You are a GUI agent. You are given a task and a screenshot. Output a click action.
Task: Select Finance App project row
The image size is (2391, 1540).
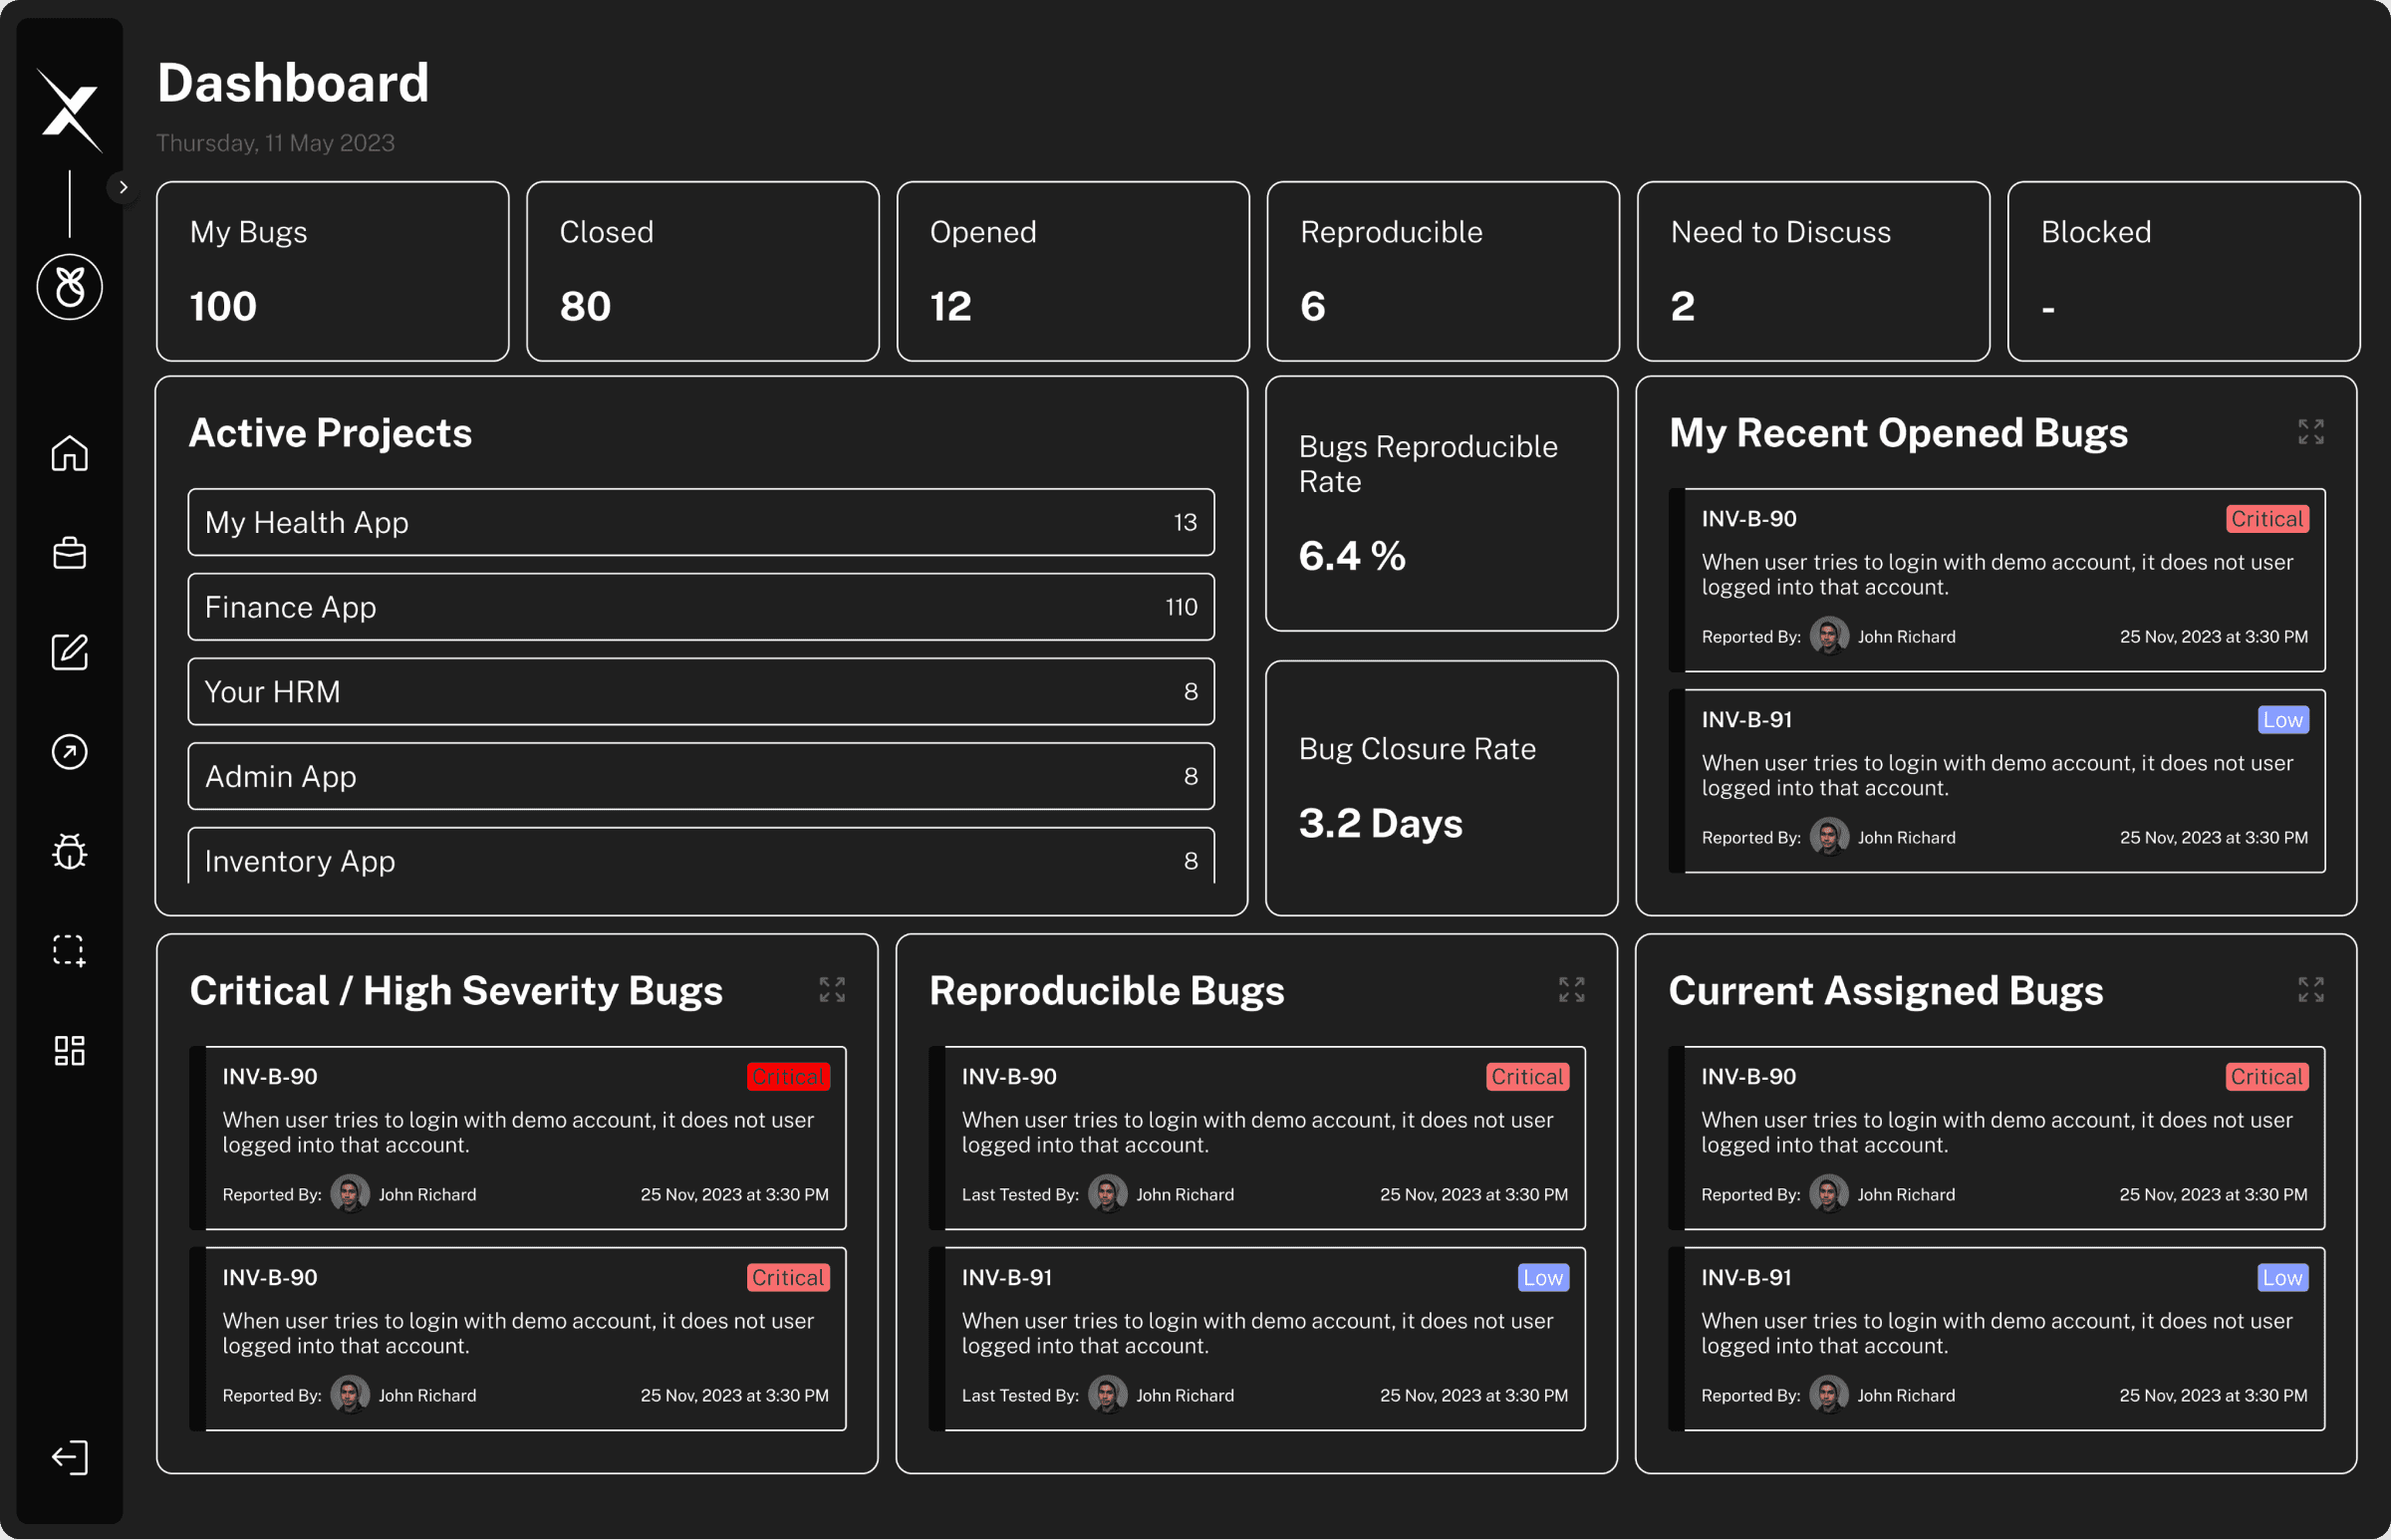pyautogui.click(x=701, y=607)
